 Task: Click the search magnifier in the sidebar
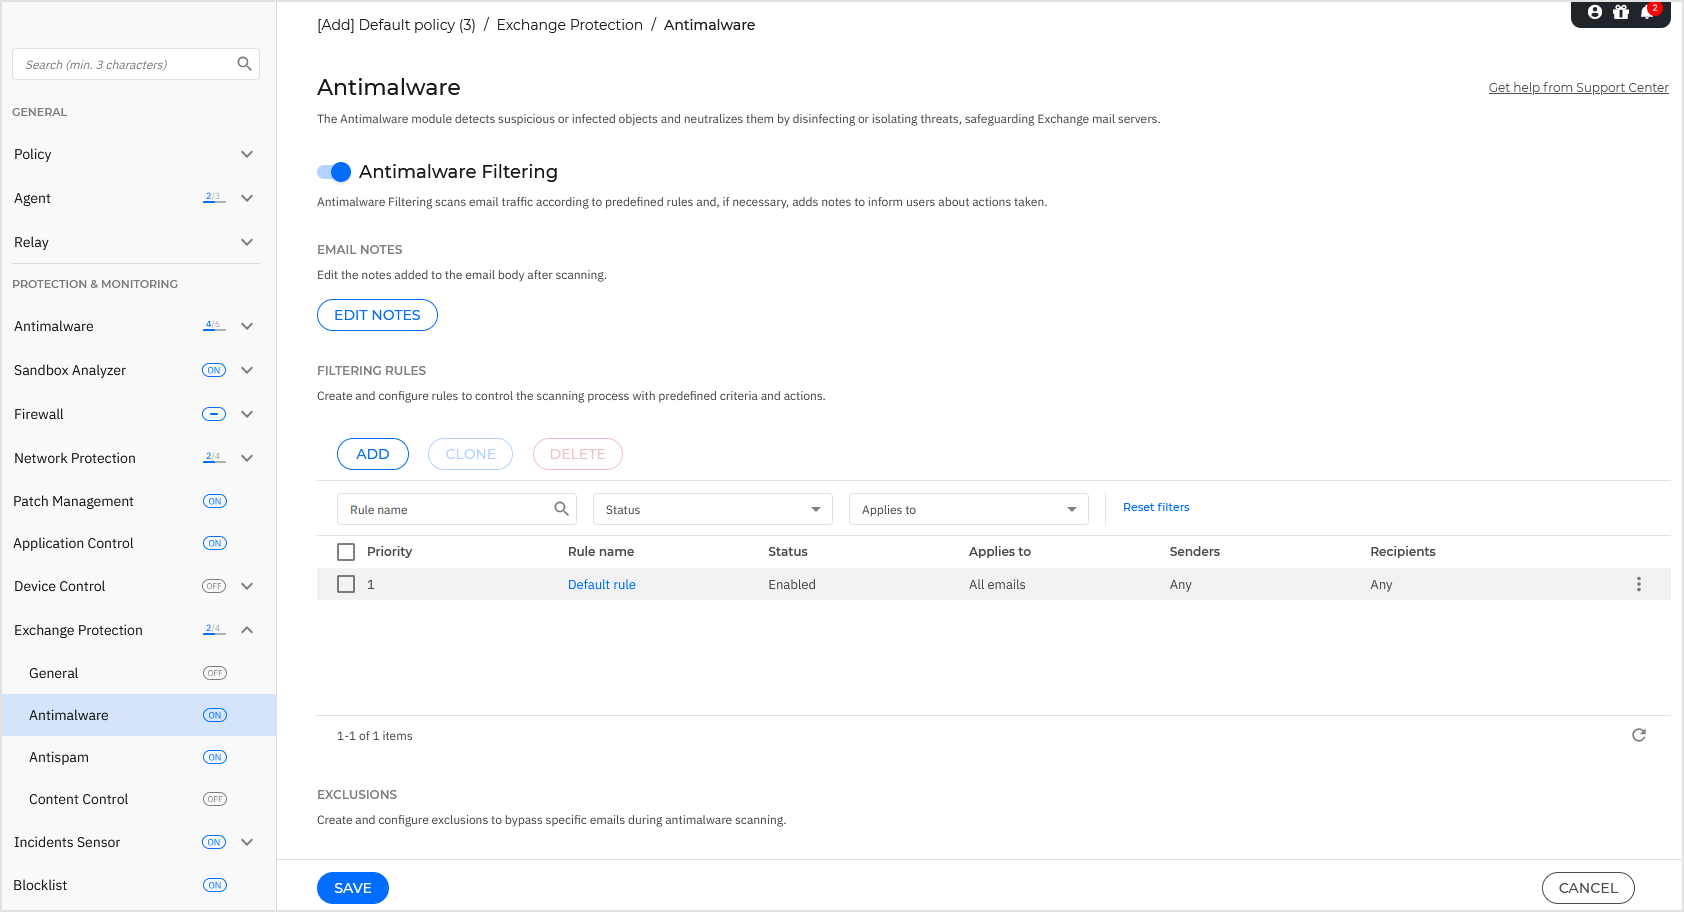[x=244, y=63]
